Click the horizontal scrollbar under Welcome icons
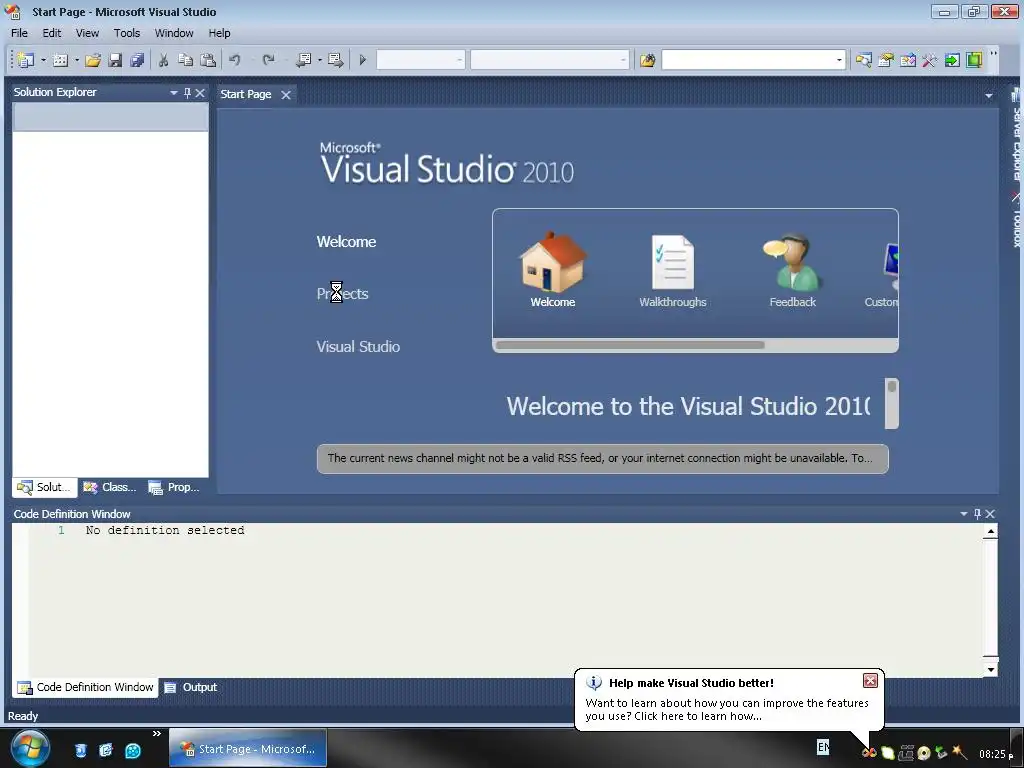1024x768 pixels. point(630,345)
